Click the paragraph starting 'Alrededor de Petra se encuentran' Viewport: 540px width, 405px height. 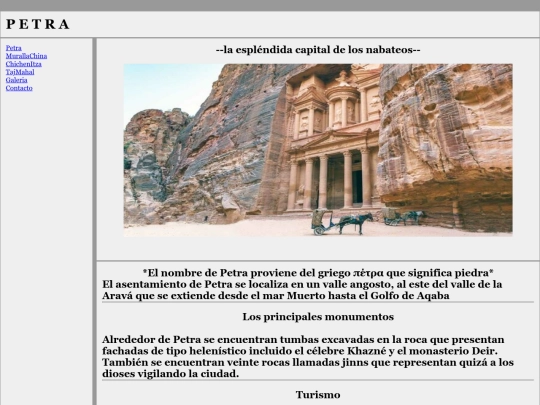click(x=308, y=356)
